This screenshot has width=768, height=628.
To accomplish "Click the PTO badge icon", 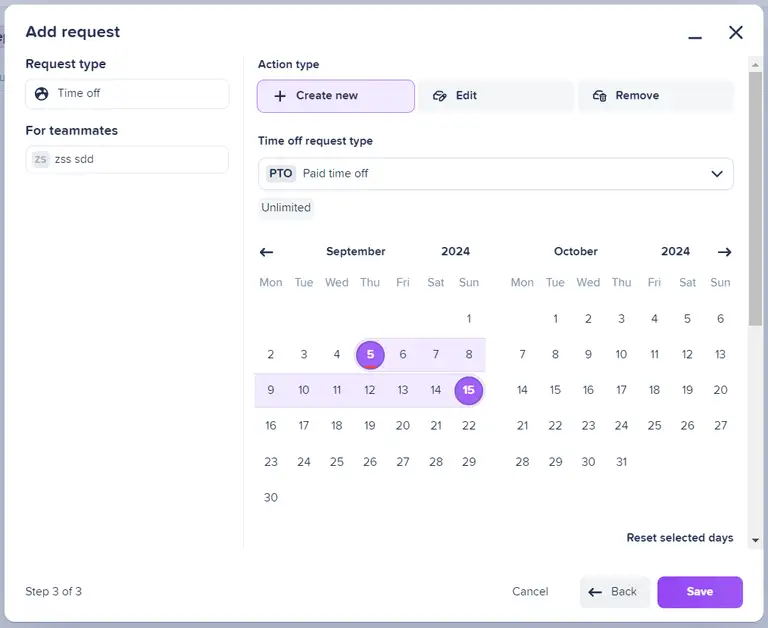I will 281,174.
